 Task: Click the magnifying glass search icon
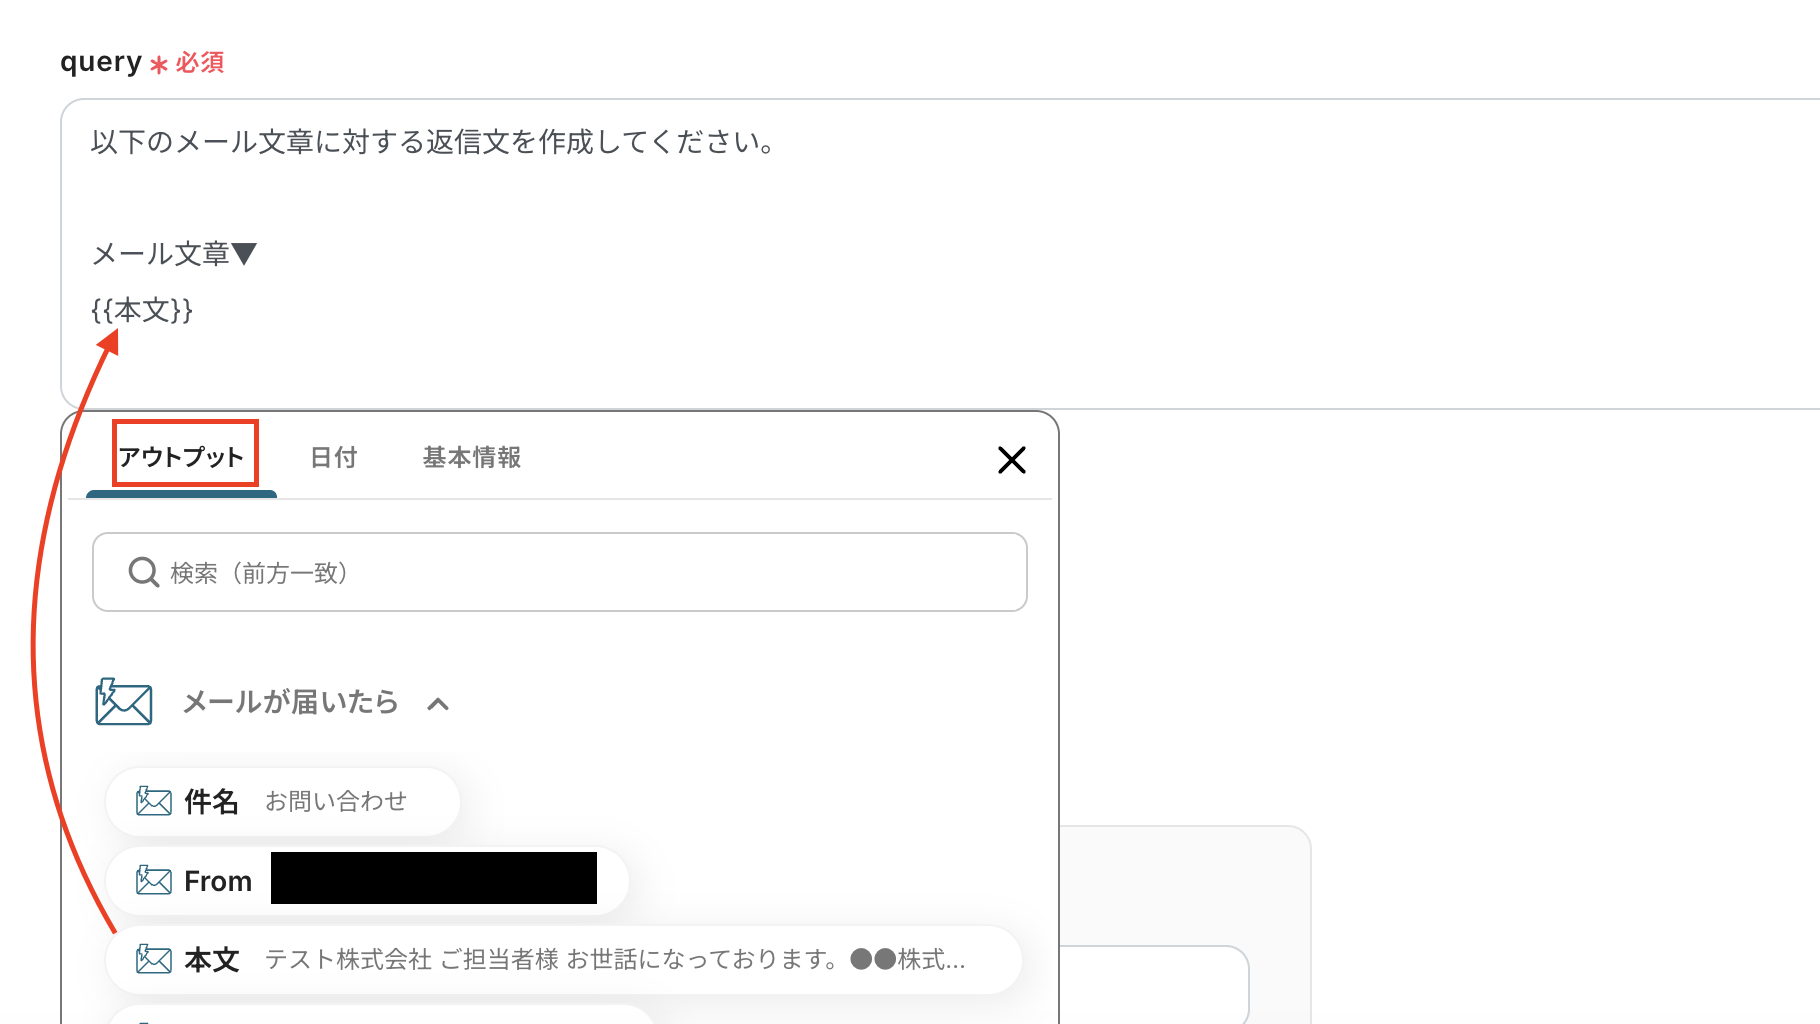click(143, 572)
